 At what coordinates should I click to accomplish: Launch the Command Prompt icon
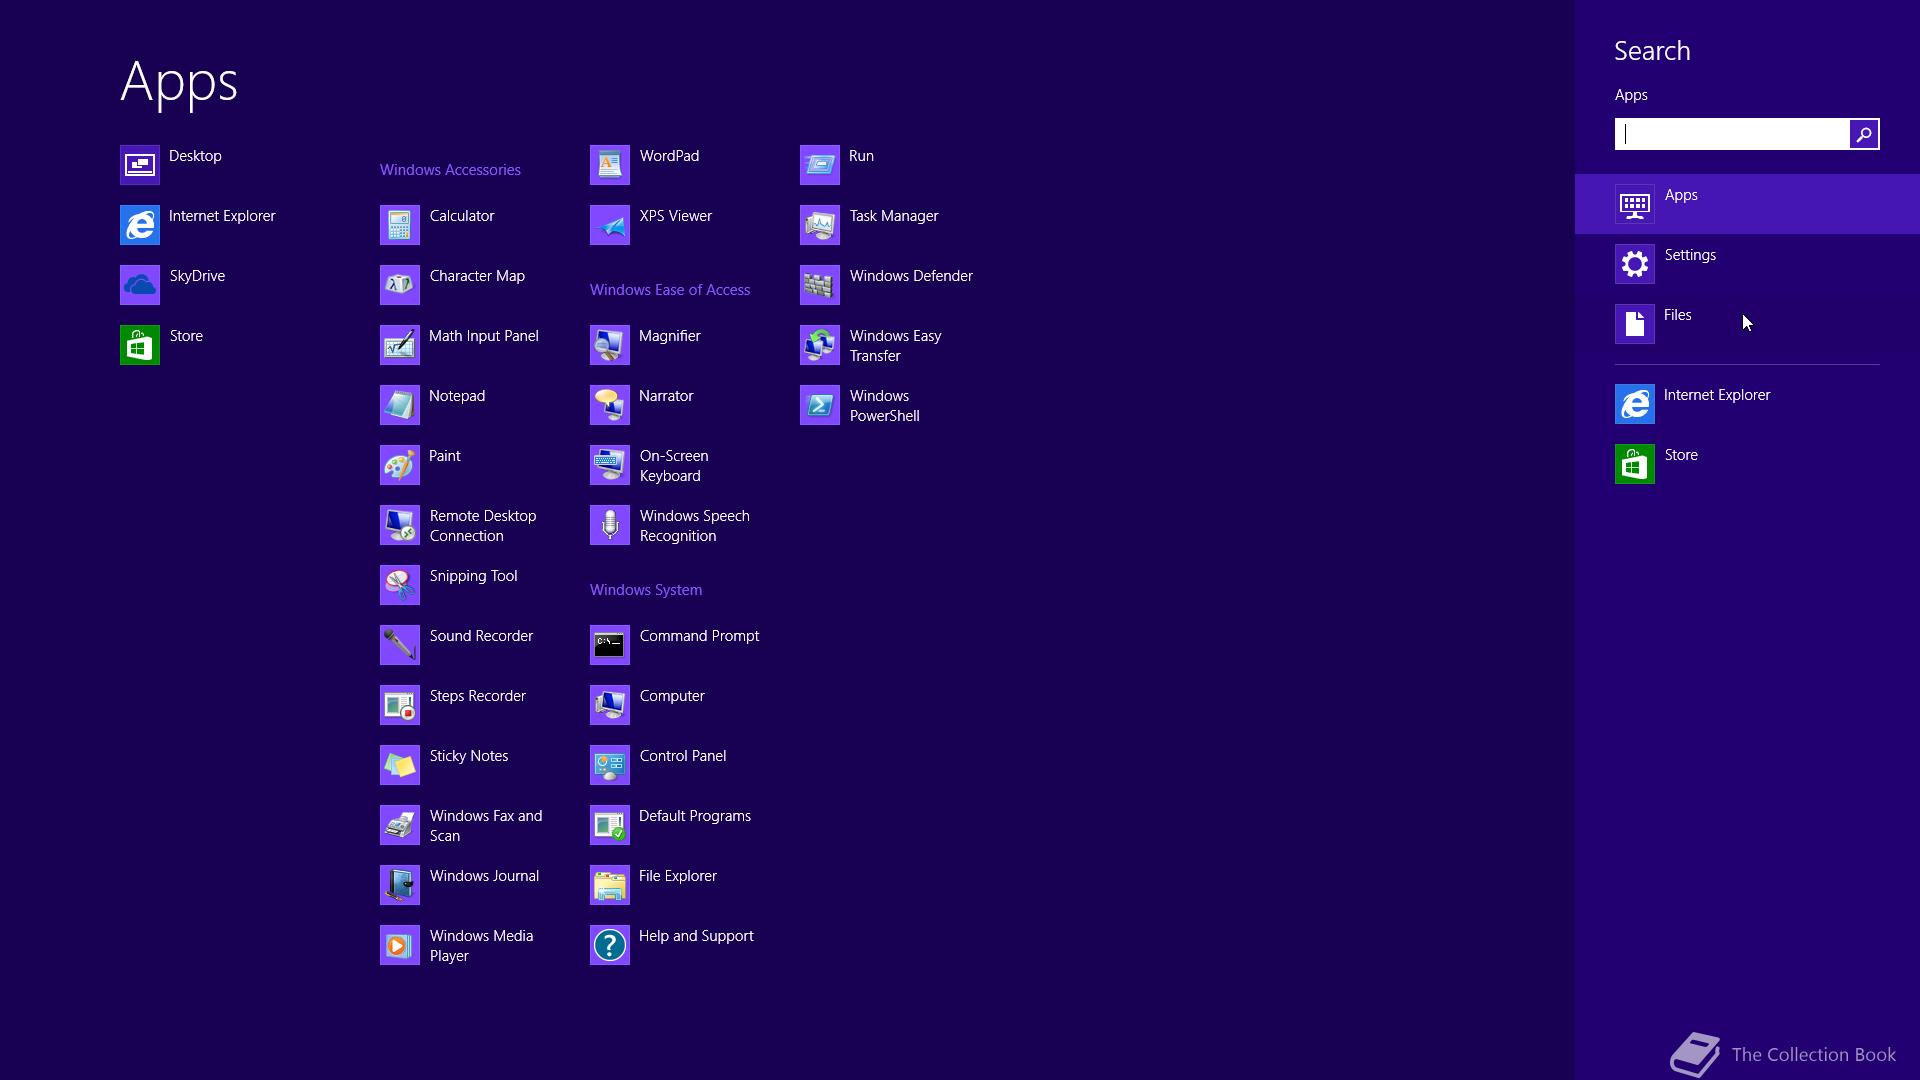(610, 645)
